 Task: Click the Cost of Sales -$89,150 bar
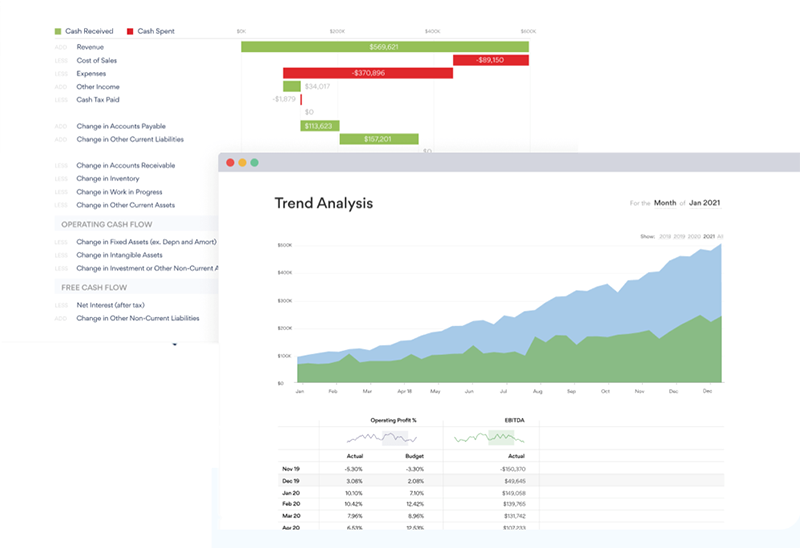point(490,60)
